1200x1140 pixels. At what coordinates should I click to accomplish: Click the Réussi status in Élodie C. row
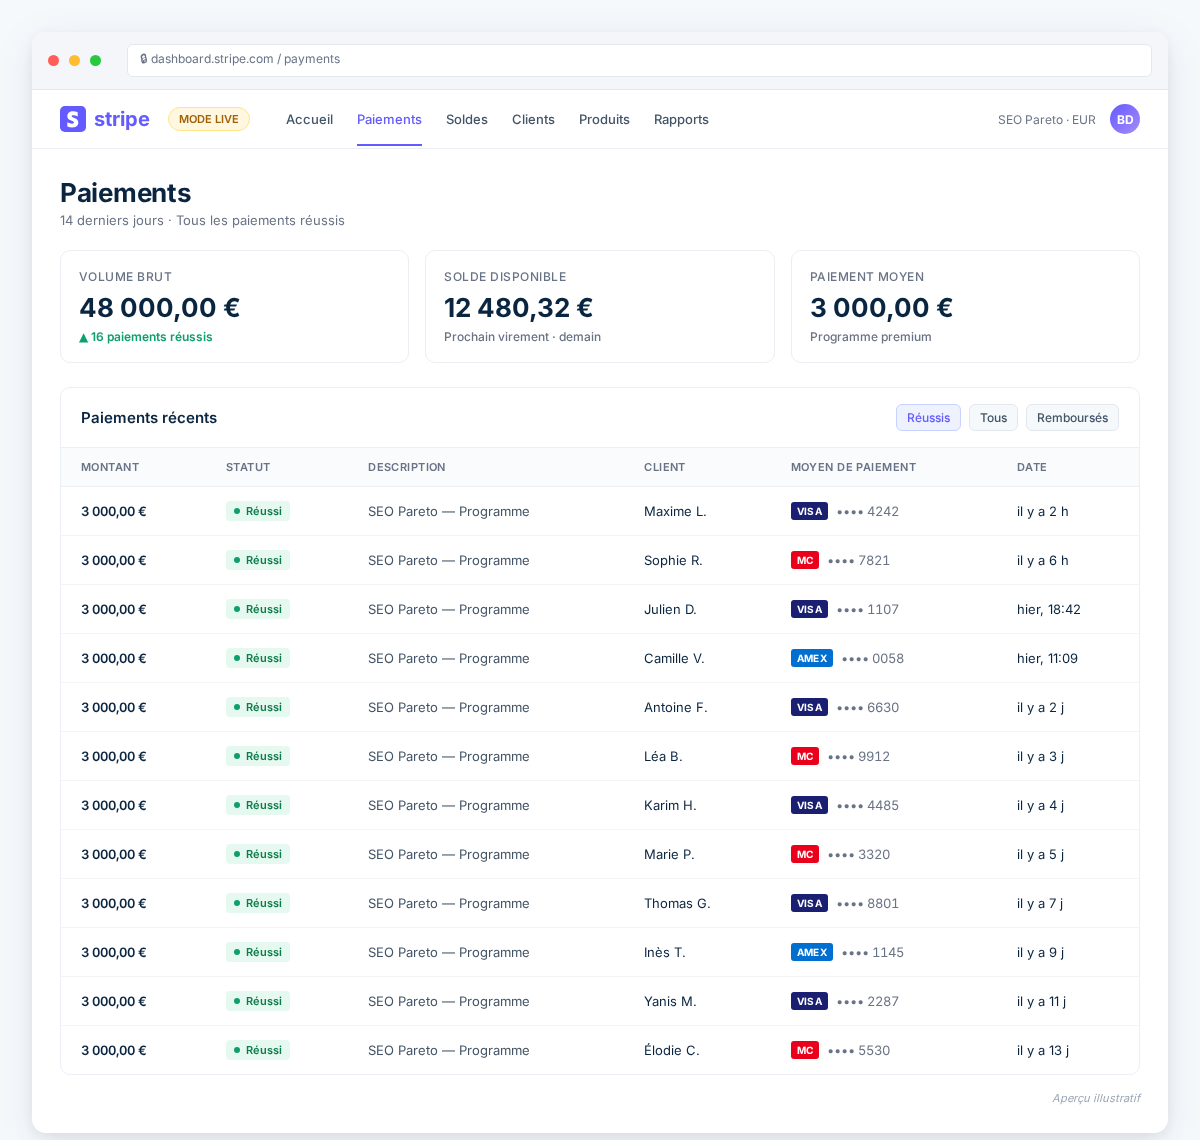coord(258,1050)
